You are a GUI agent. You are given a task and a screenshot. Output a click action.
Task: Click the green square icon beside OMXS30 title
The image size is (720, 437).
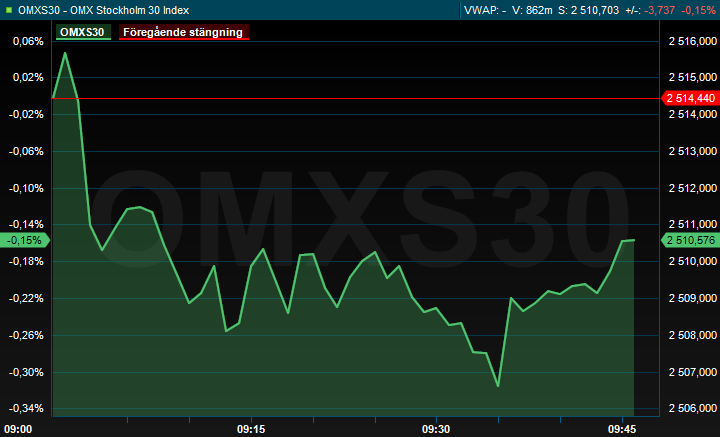pos(9,10)
